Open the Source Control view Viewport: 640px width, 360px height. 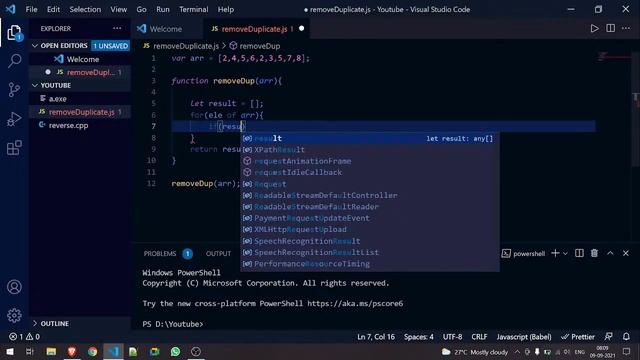[14, 89]
